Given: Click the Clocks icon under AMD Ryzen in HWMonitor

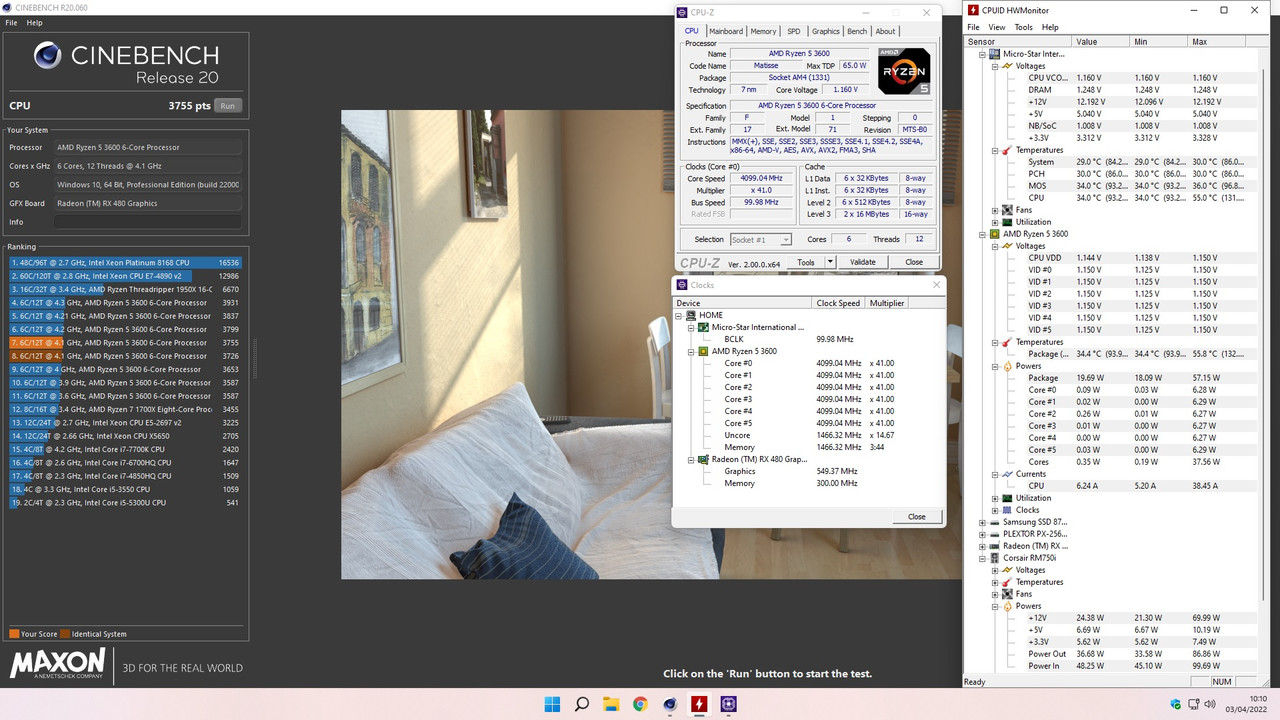Looking at the screenshot, I should coord(1007,510).
